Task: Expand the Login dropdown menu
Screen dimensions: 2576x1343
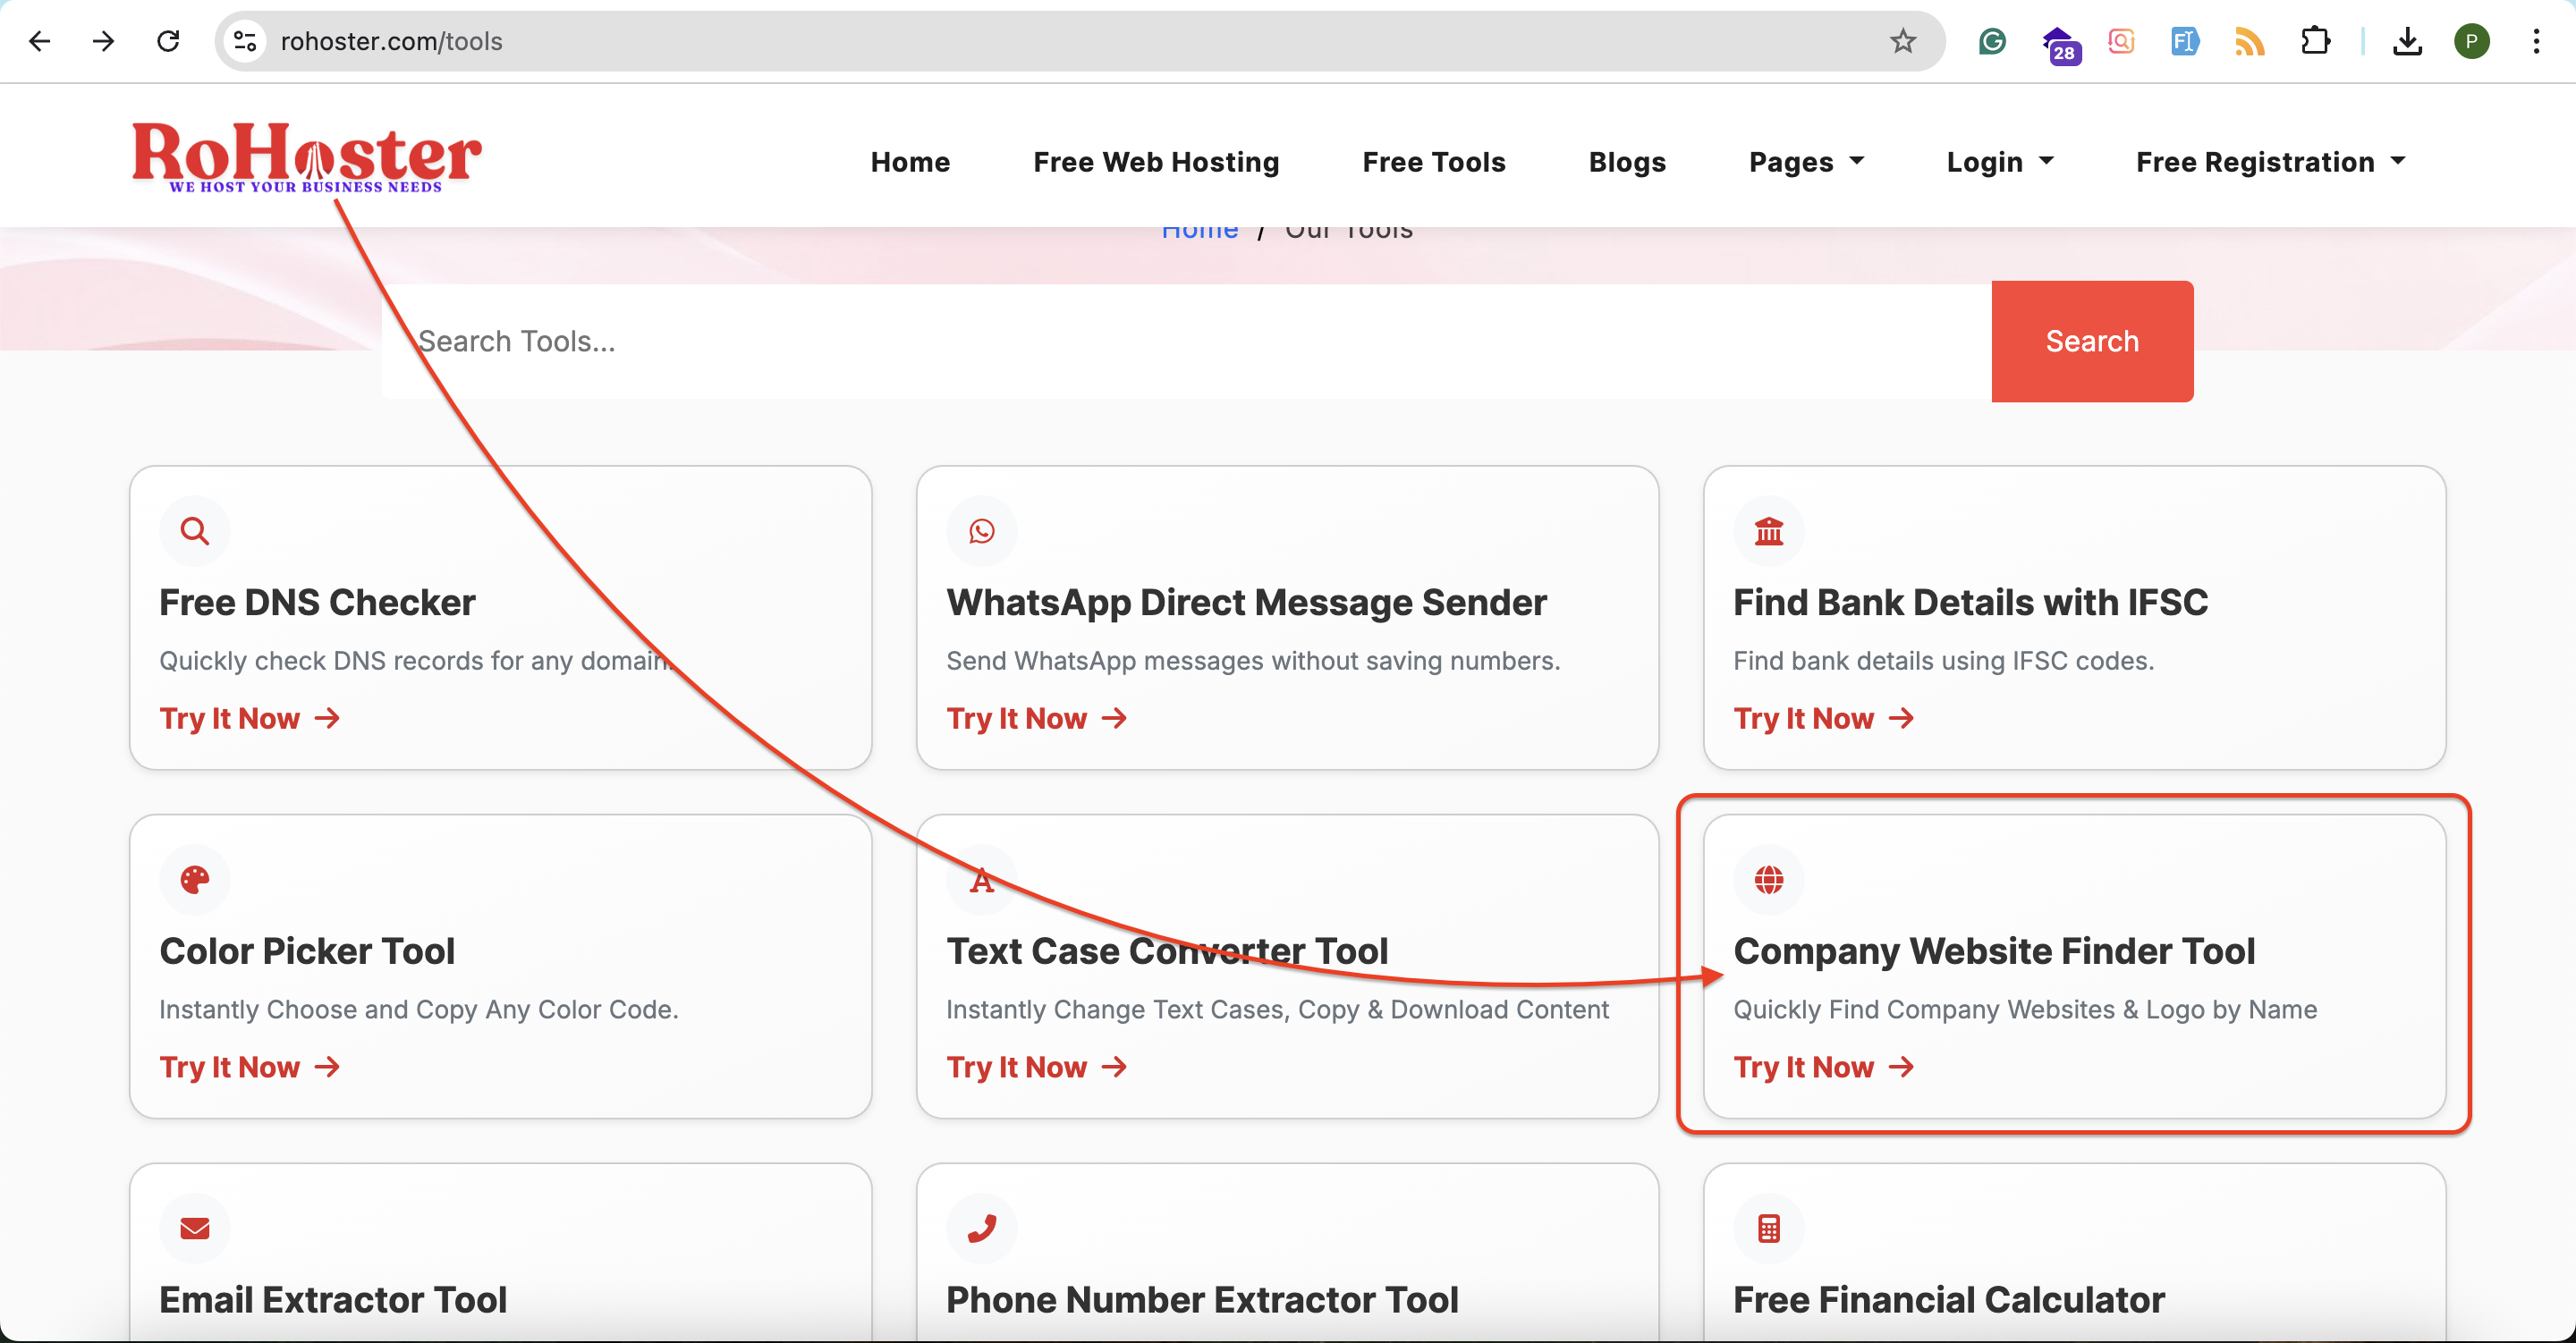Action: tap(2000, 162)
